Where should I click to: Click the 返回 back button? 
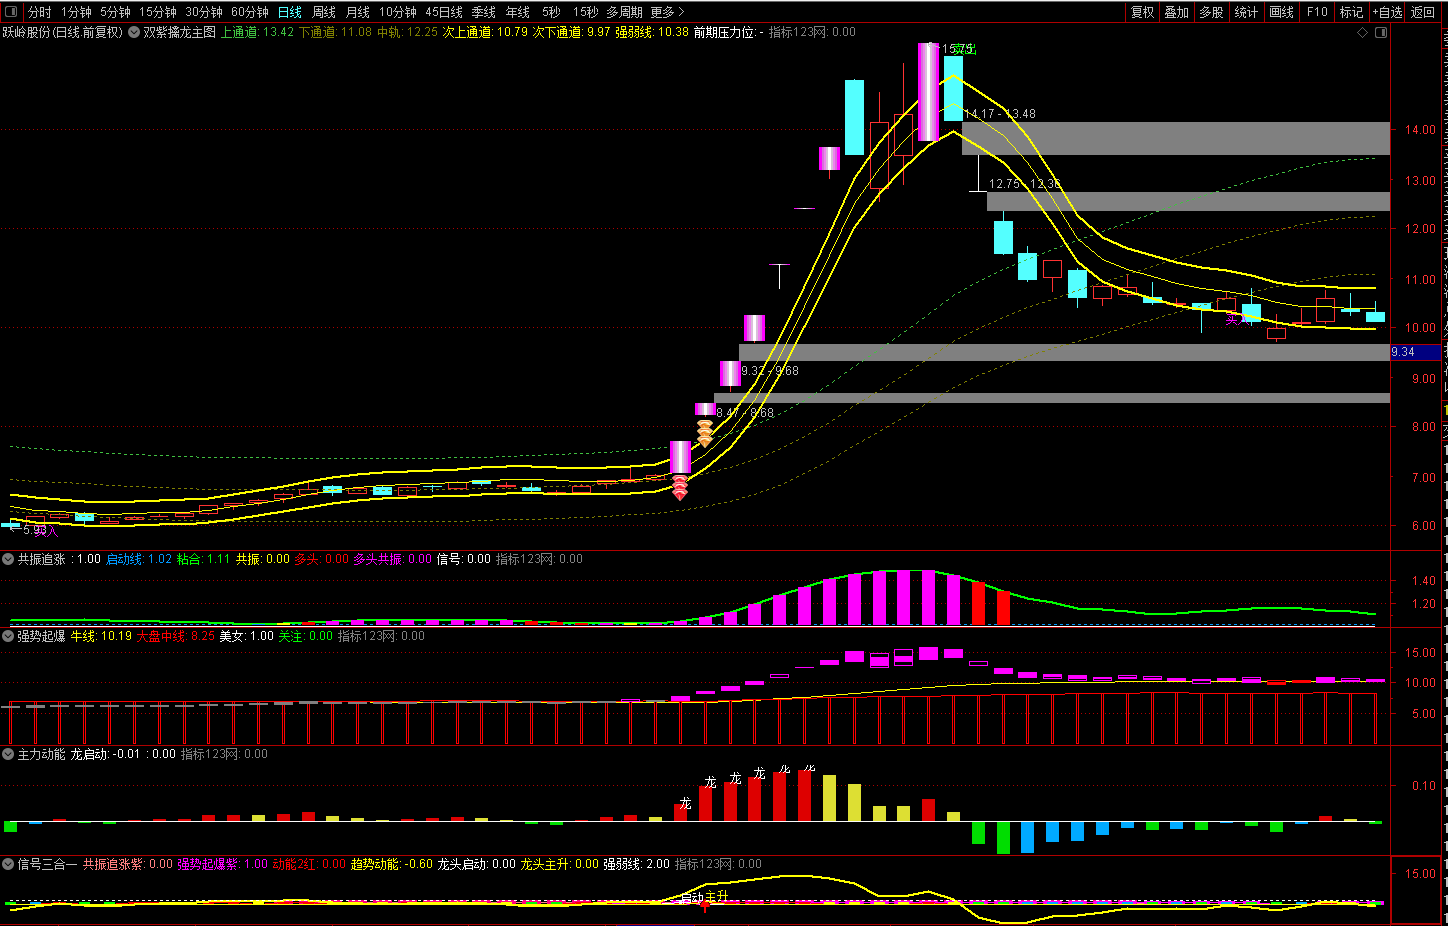pos(1422,12)
